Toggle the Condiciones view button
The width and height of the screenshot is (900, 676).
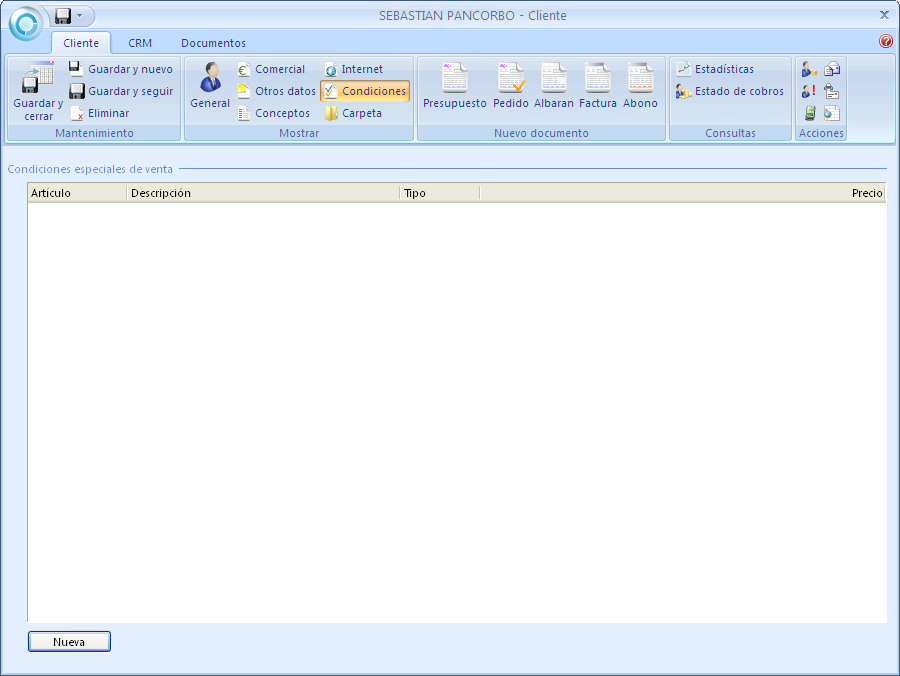click(365, 92)
